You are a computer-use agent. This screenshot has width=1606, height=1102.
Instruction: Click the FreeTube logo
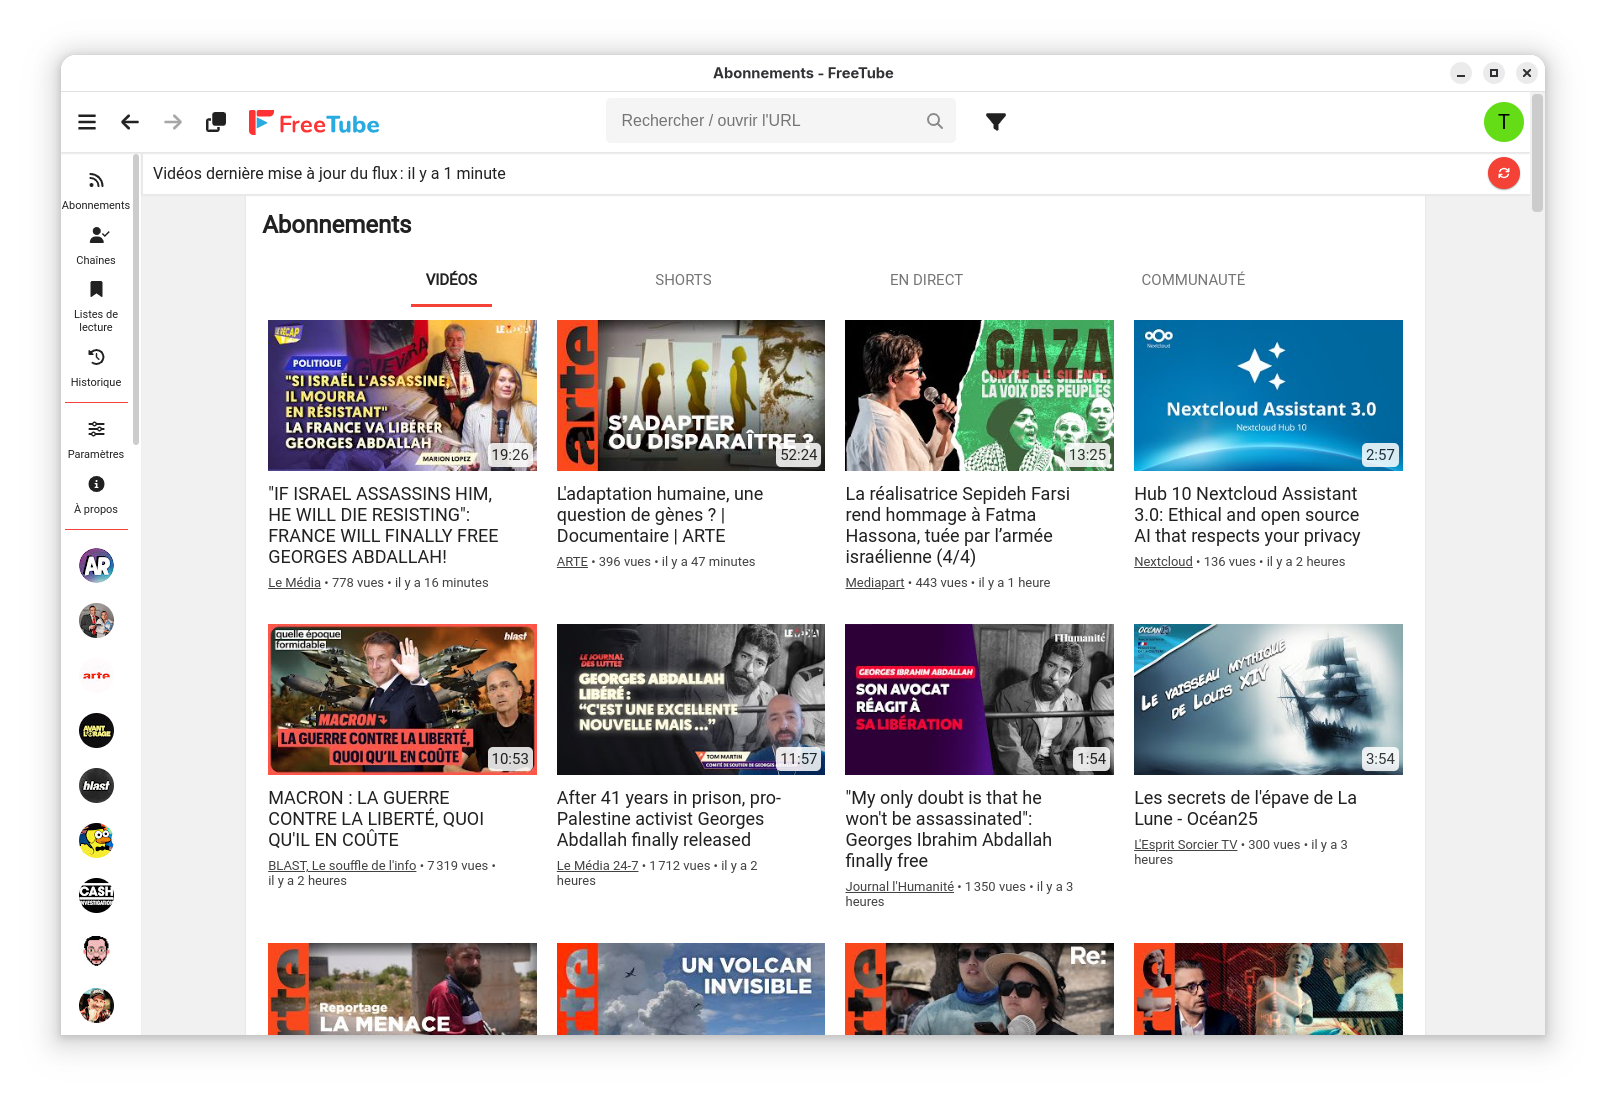pyautogui.click(x=314, y=123)
